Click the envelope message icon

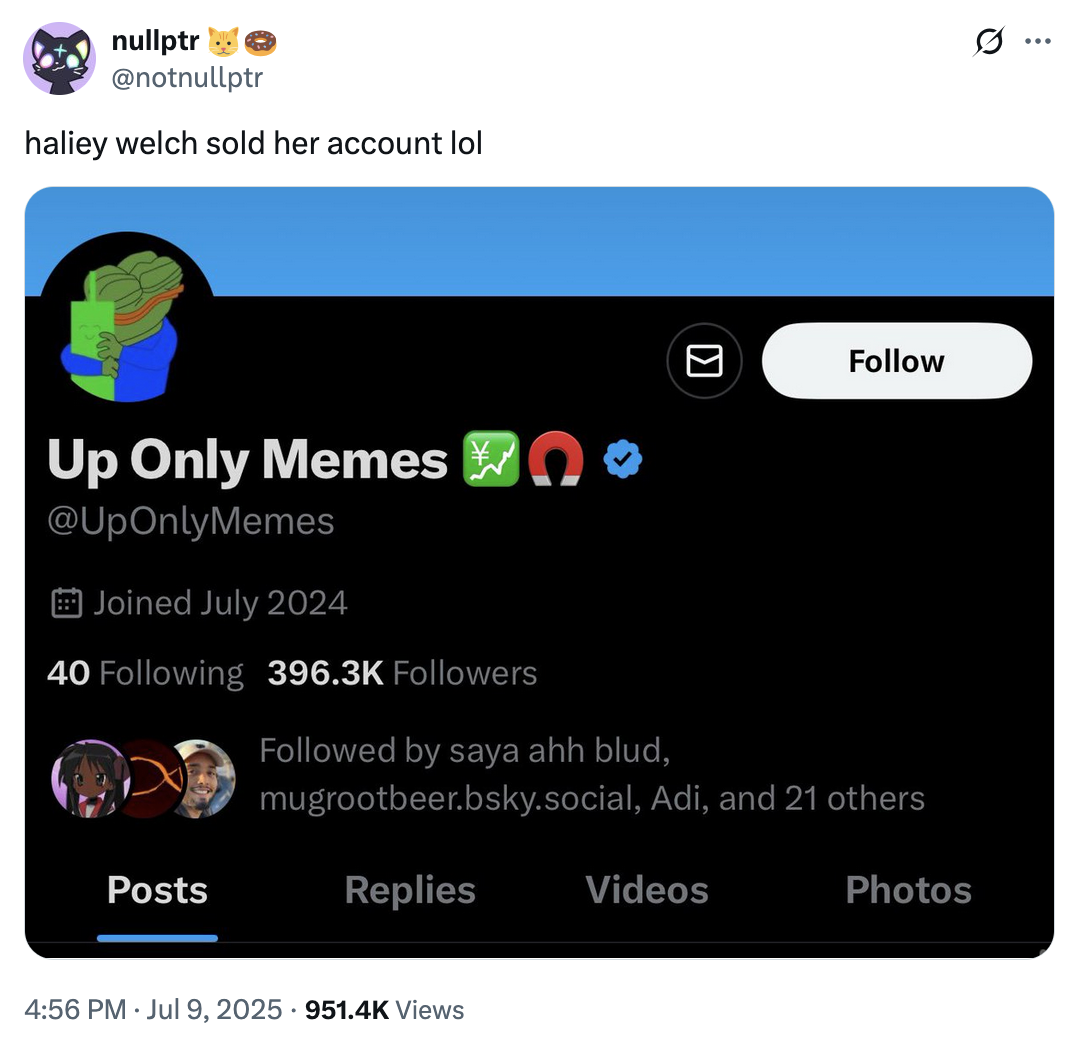pyautogui.click(x=704, y=360)
